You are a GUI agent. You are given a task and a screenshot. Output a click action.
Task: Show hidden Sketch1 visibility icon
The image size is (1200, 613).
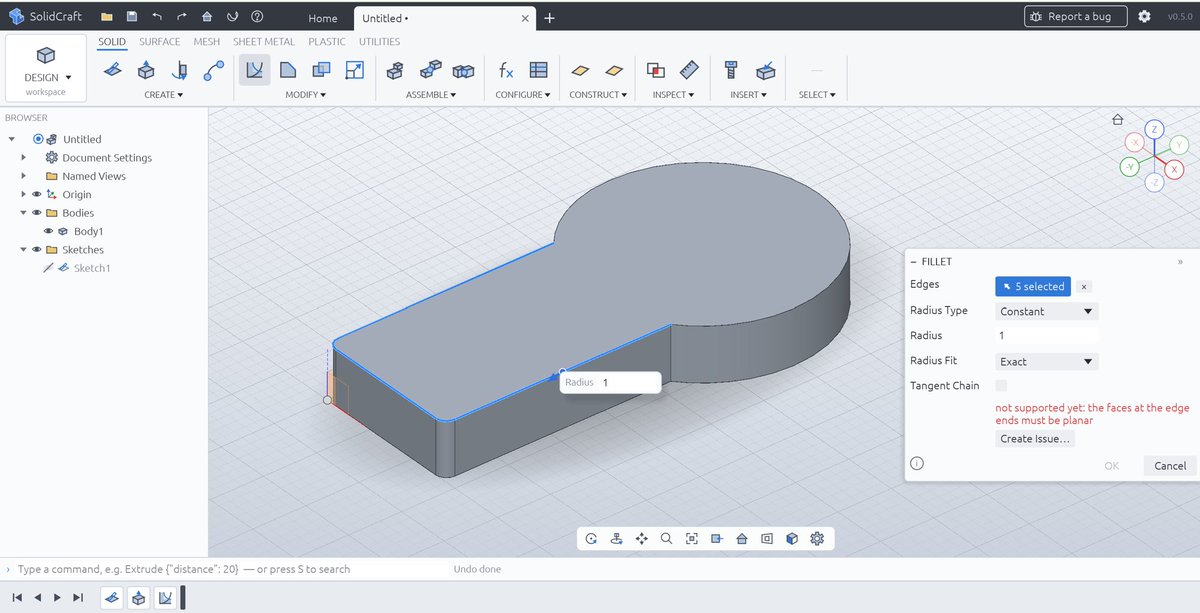47,268
